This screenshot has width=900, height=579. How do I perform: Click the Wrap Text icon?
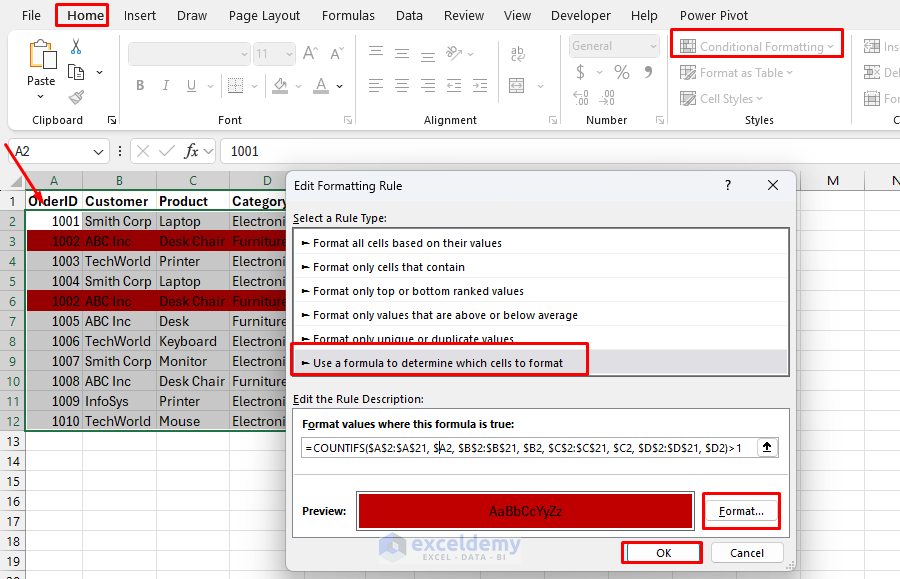[517, 53]
